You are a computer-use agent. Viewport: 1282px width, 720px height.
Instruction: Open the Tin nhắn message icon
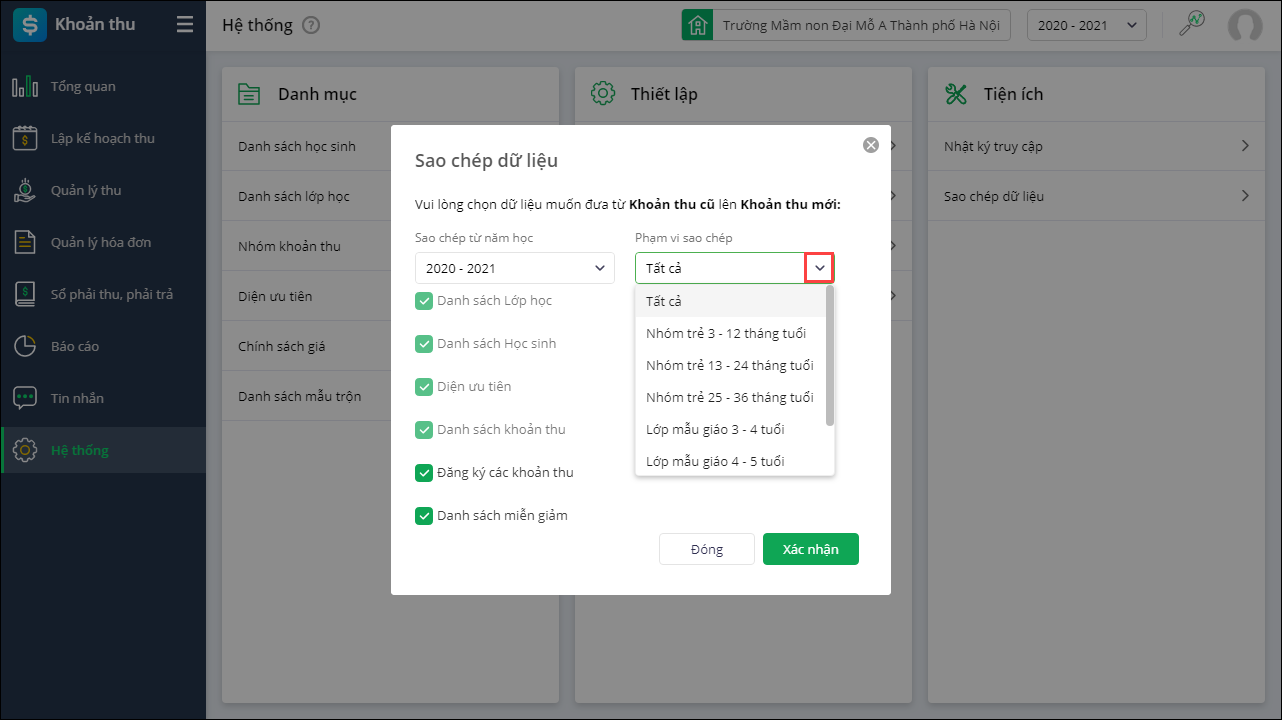(25, 399)
